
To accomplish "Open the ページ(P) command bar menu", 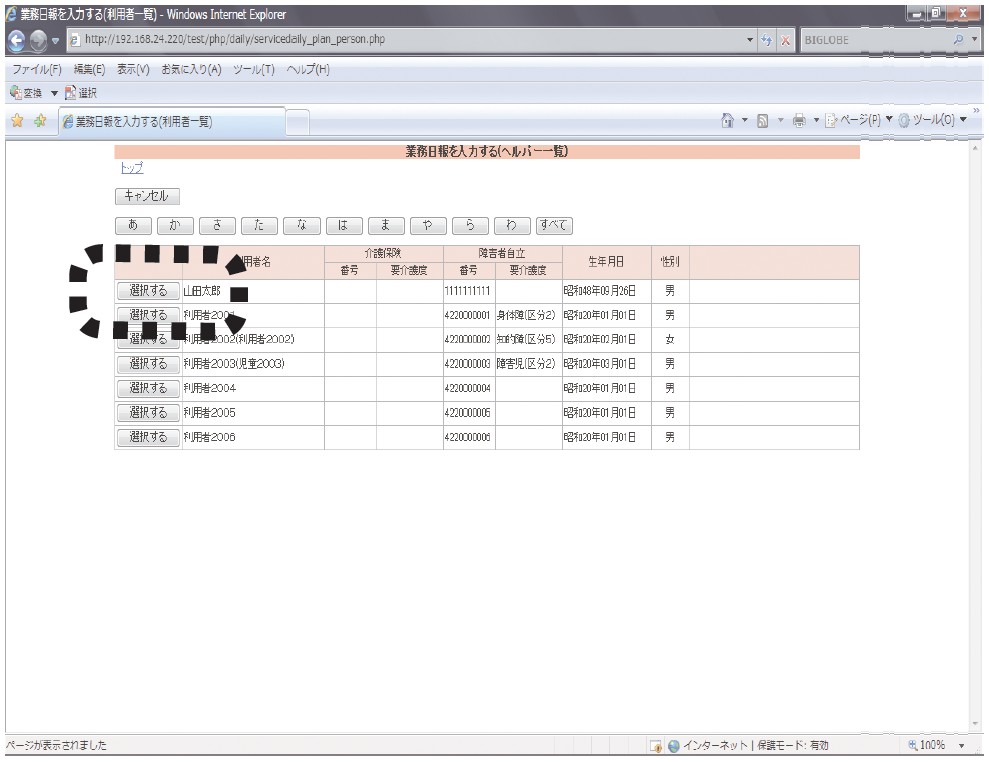I will tap(859, 120).
